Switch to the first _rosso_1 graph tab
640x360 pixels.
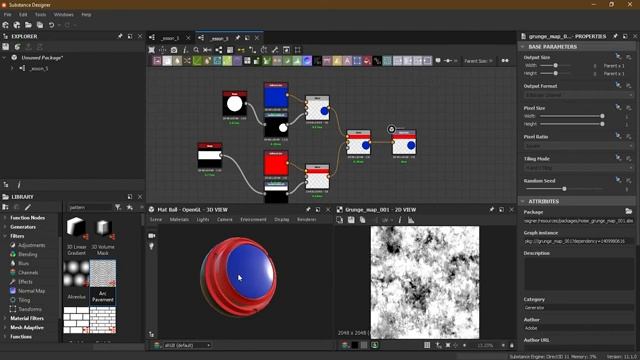169,38
